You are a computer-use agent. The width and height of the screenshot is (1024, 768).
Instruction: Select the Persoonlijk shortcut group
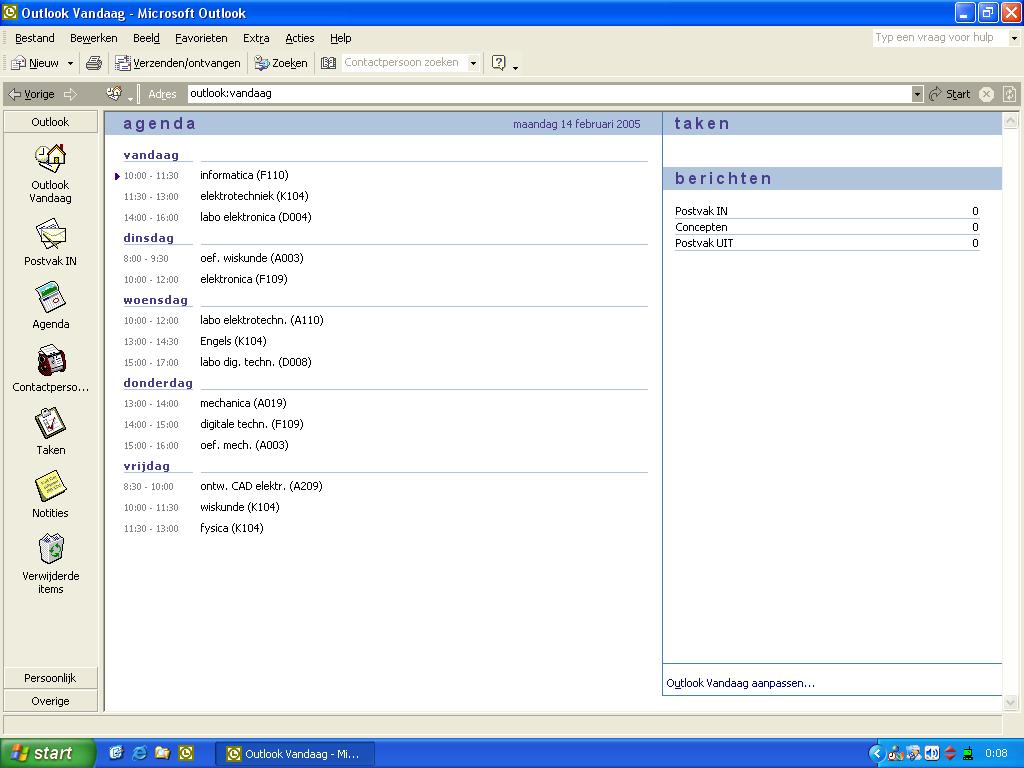click(50, 678)
